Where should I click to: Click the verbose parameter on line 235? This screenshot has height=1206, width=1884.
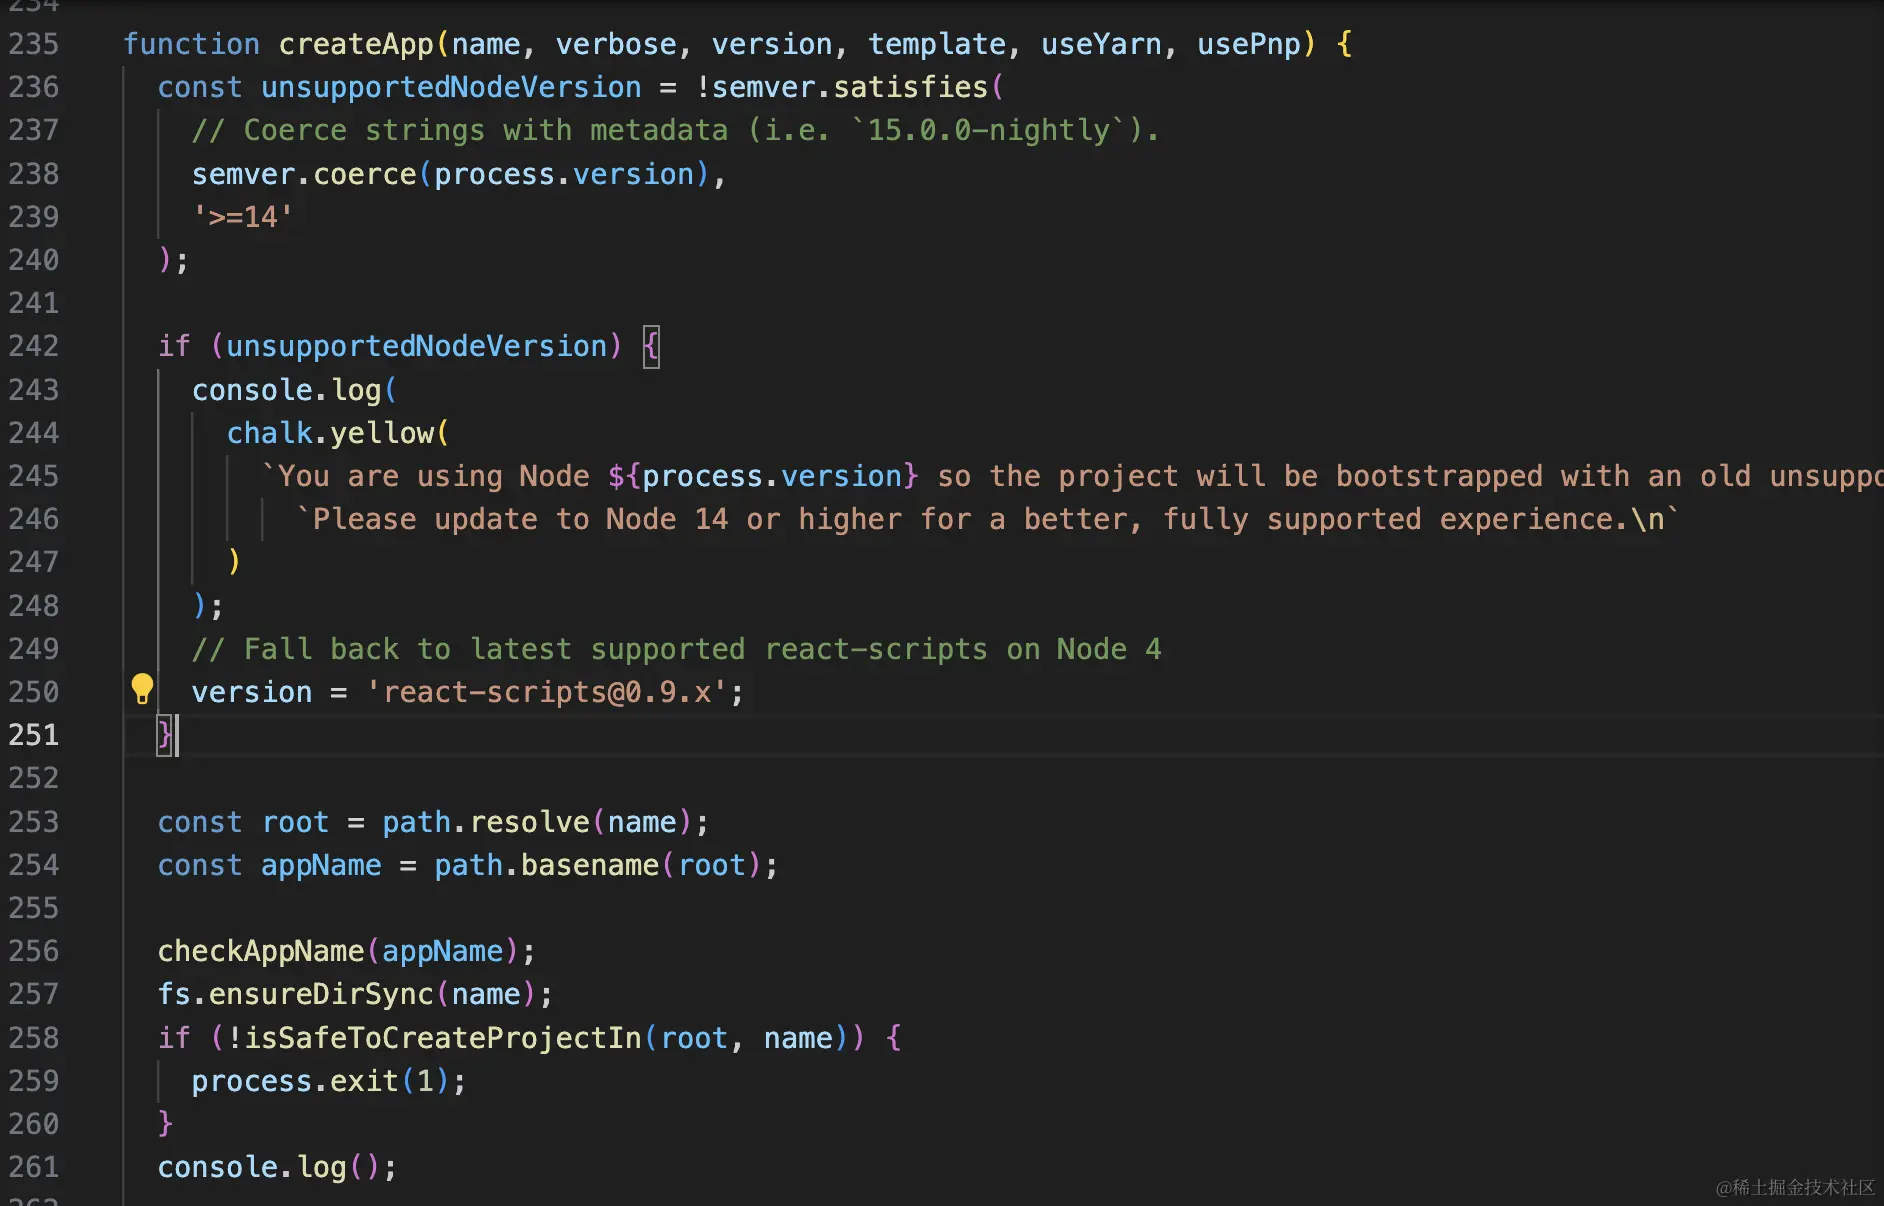[616, 44]
